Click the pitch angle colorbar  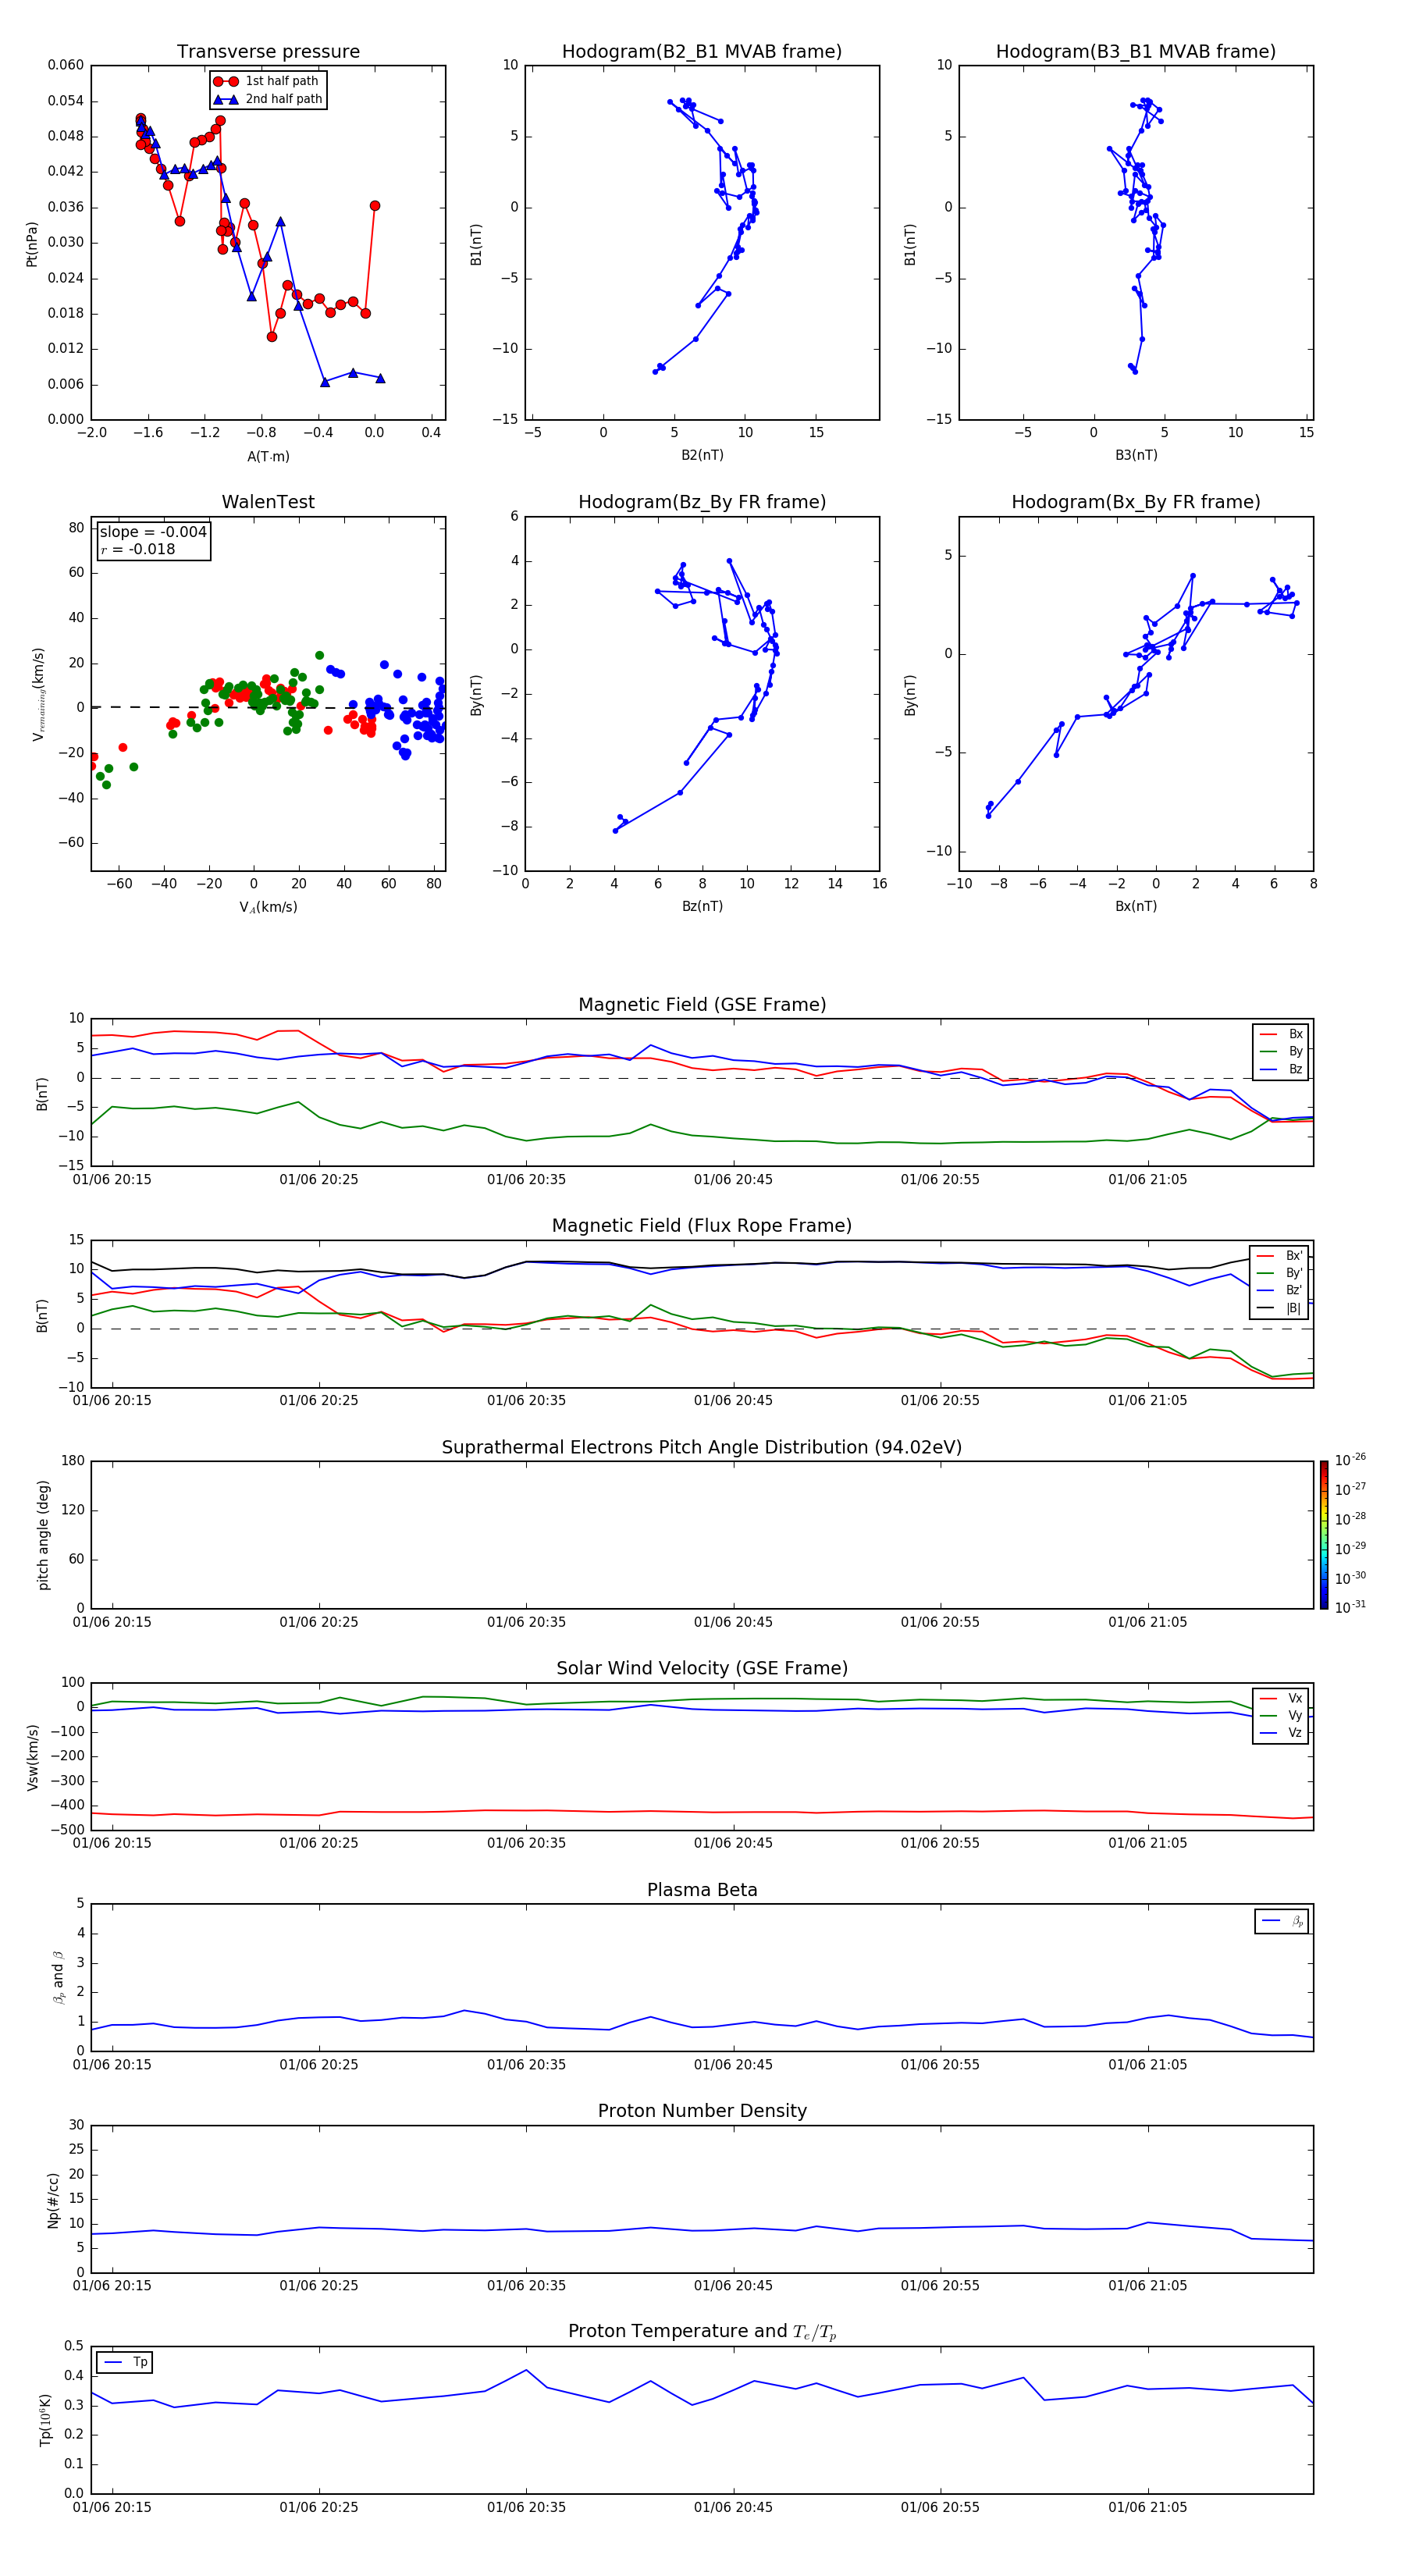coord(1323,1535)
